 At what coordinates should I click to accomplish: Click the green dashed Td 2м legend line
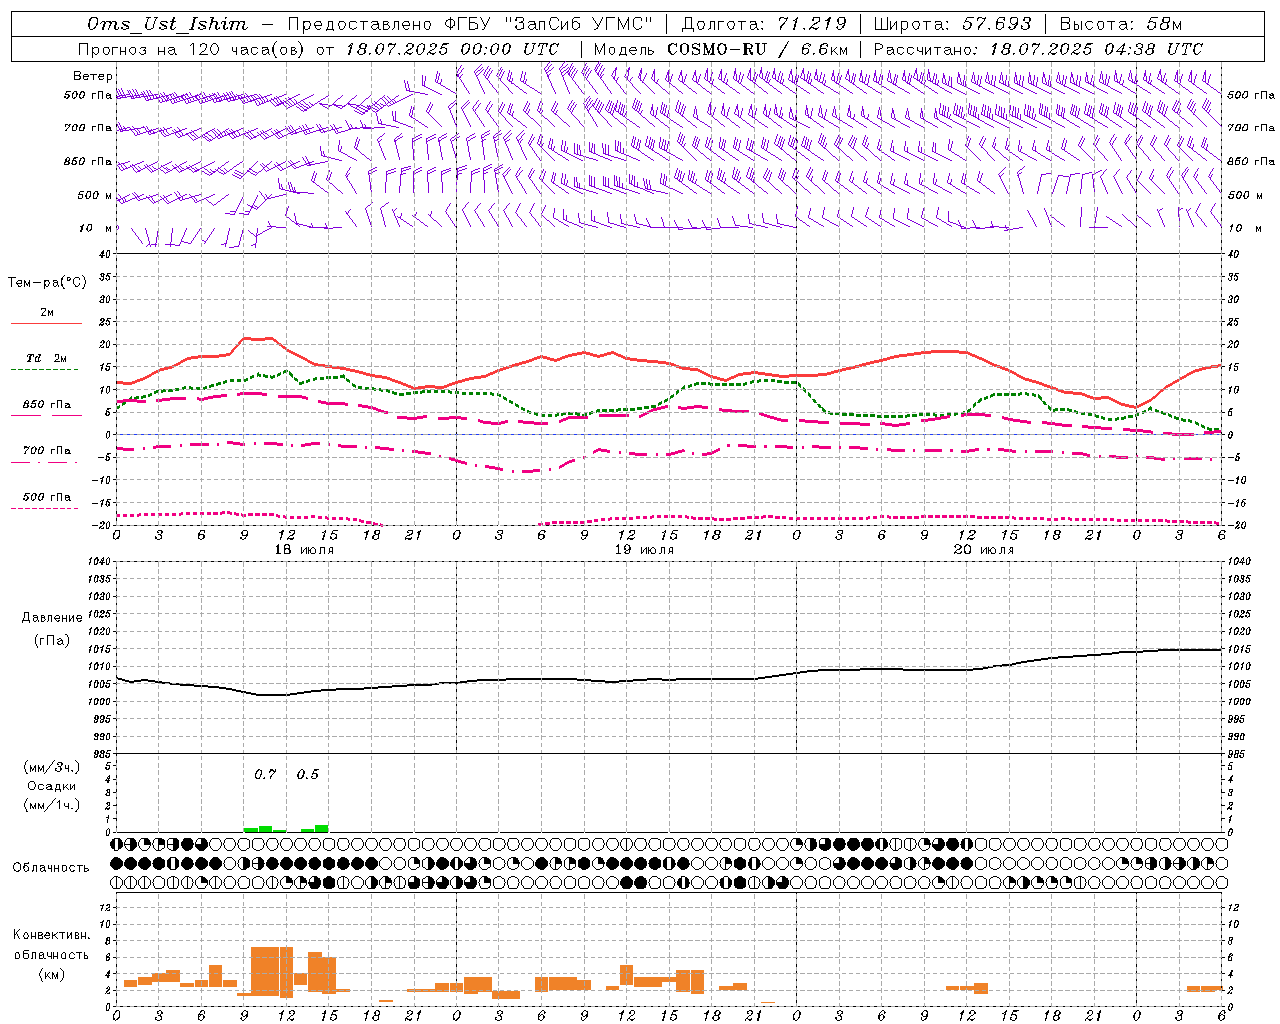44,370
